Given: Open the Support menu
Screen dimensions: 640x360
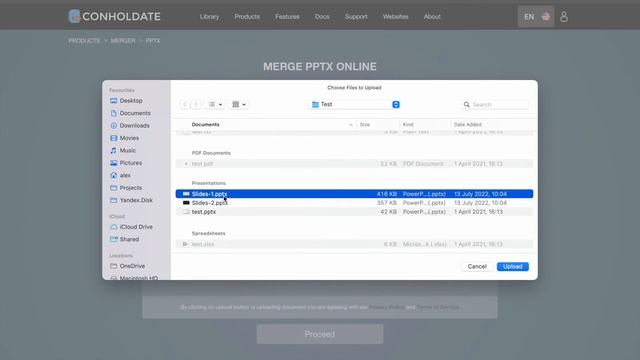Looking at the screenshot, I should tap(356, 17).
